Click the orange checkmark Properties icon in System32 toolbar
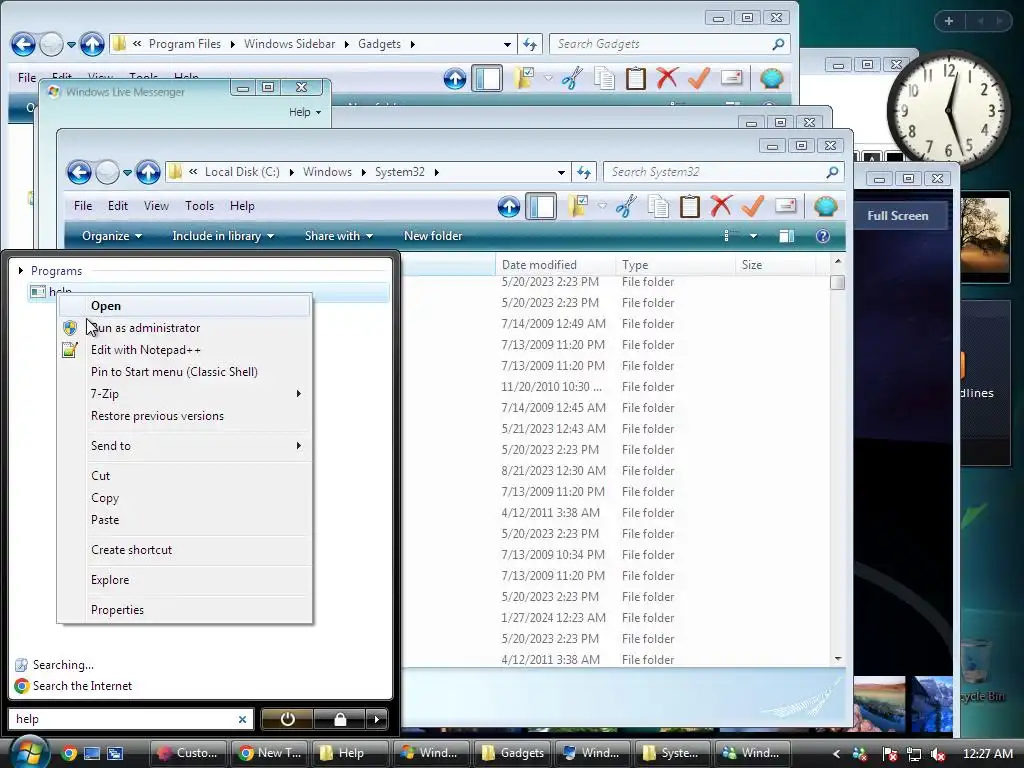 click(x=753, y=206)
